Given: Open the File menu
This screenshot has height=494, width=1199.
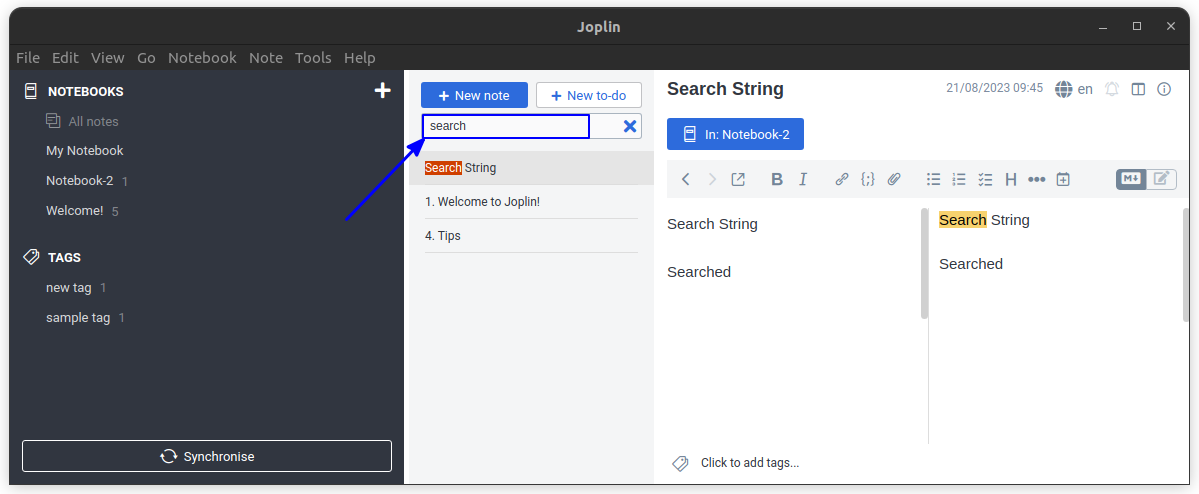Looking at the screenshot, I should pos(28,57).
